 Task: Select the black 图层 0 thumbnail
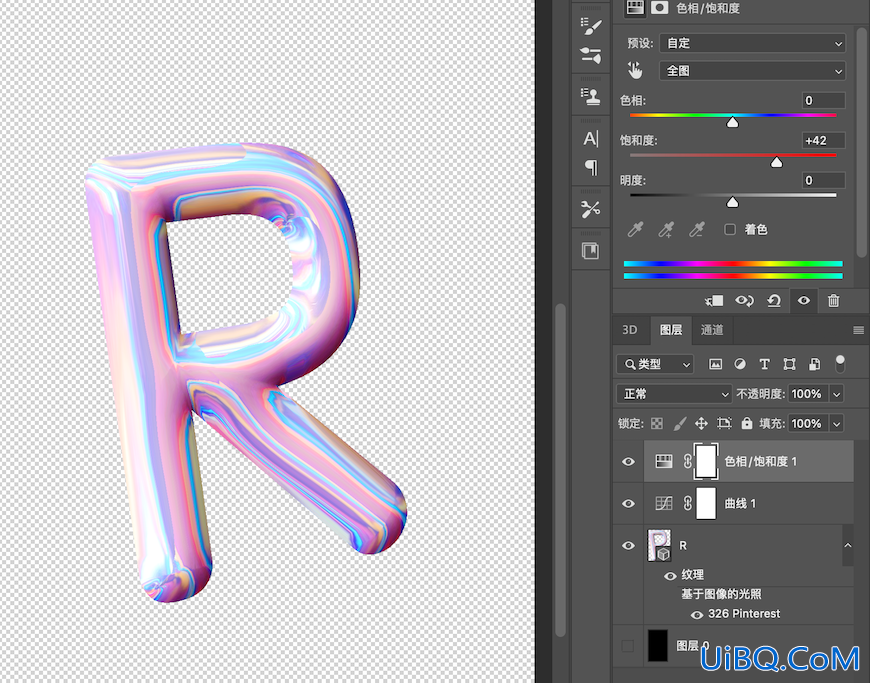click(658, 646)
